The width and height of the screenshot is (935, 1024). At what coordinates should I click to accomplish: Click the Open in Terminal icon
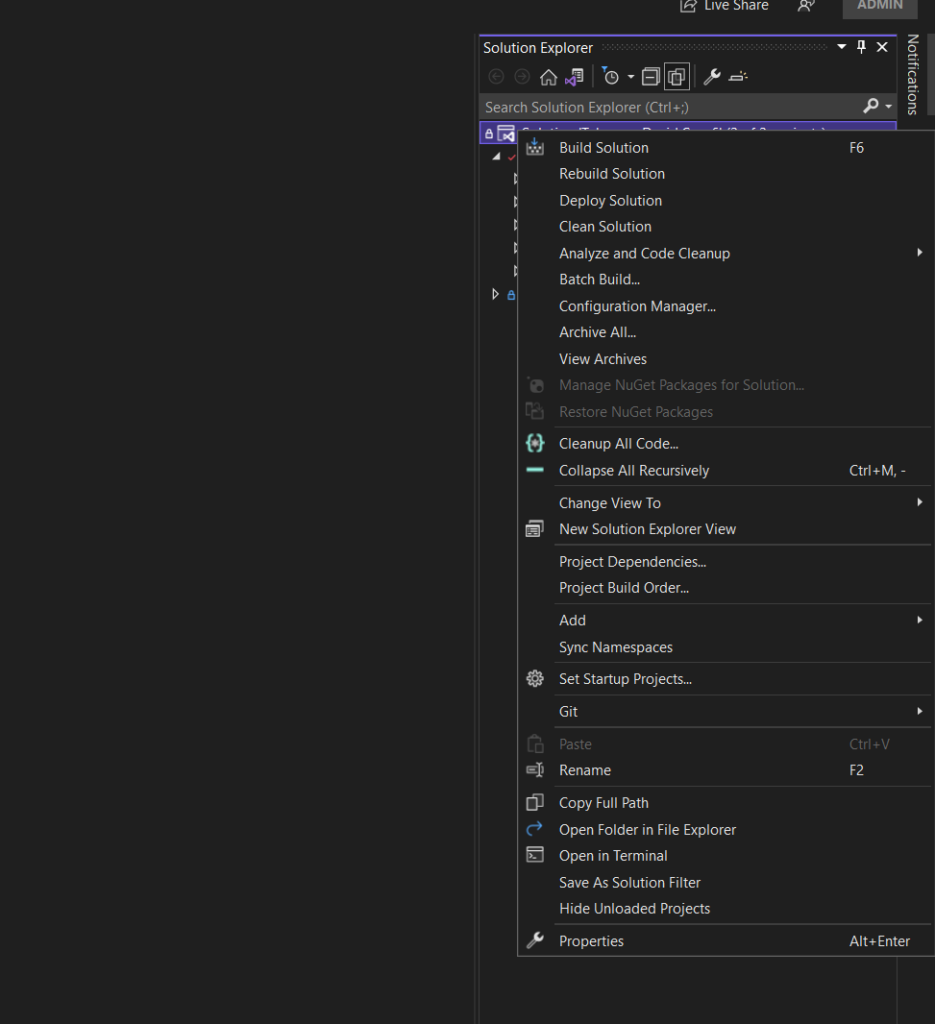(x=535, y=856)
